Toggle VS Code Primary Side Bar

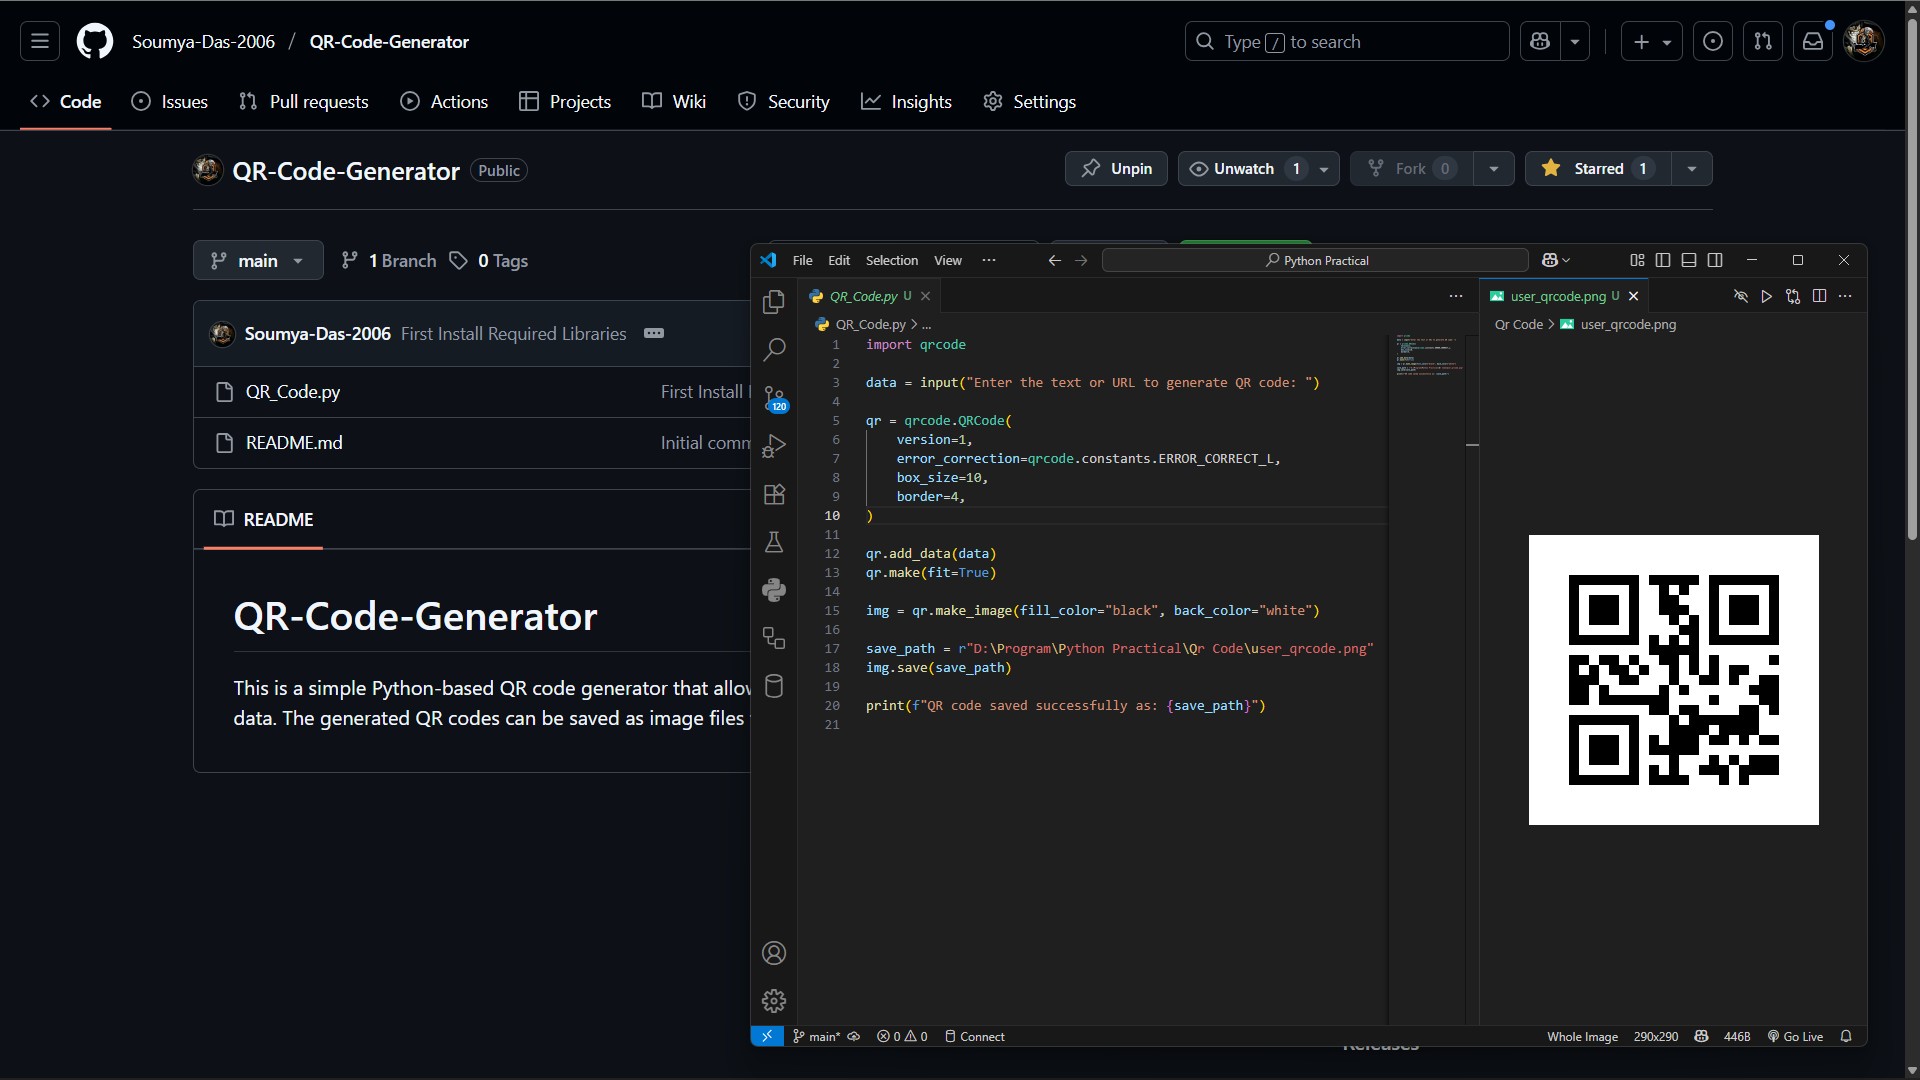[1663, 260]
